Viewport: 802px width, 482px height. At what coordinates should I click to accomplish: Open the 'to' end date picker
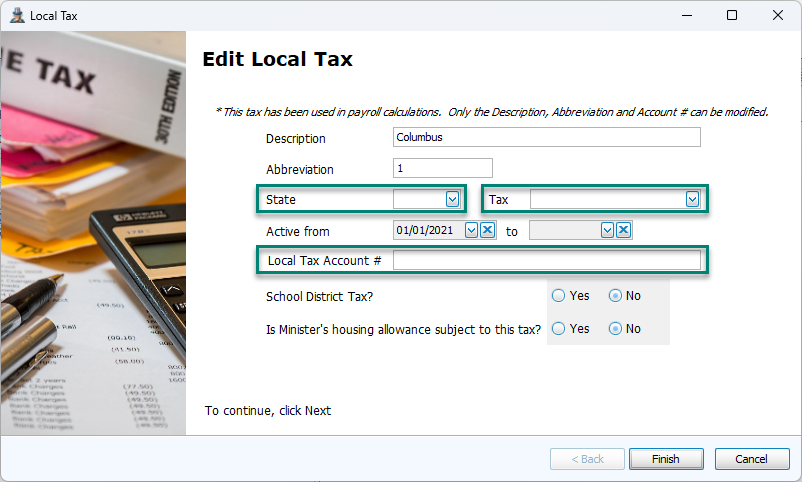pyautogui.click(x=607, y=230)
